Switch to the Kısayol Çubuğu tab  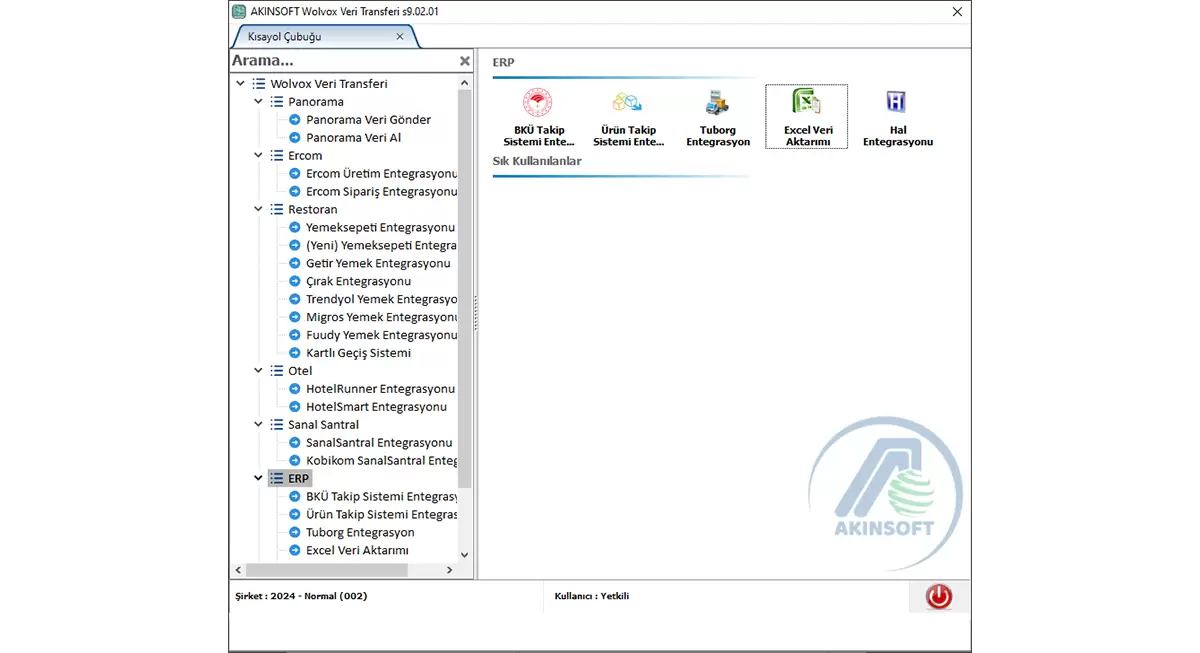(x=312, y=37)
